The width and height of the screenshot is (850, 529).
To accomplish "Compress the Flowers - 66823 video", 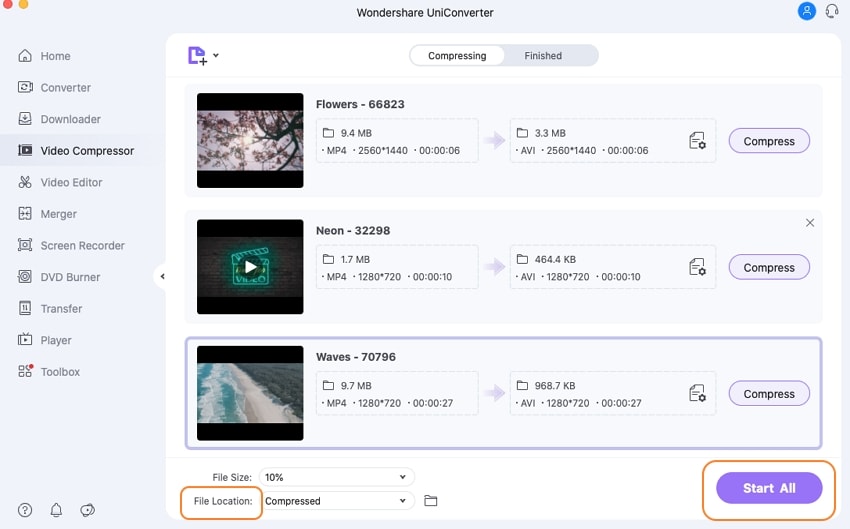I will click(769, 141).
